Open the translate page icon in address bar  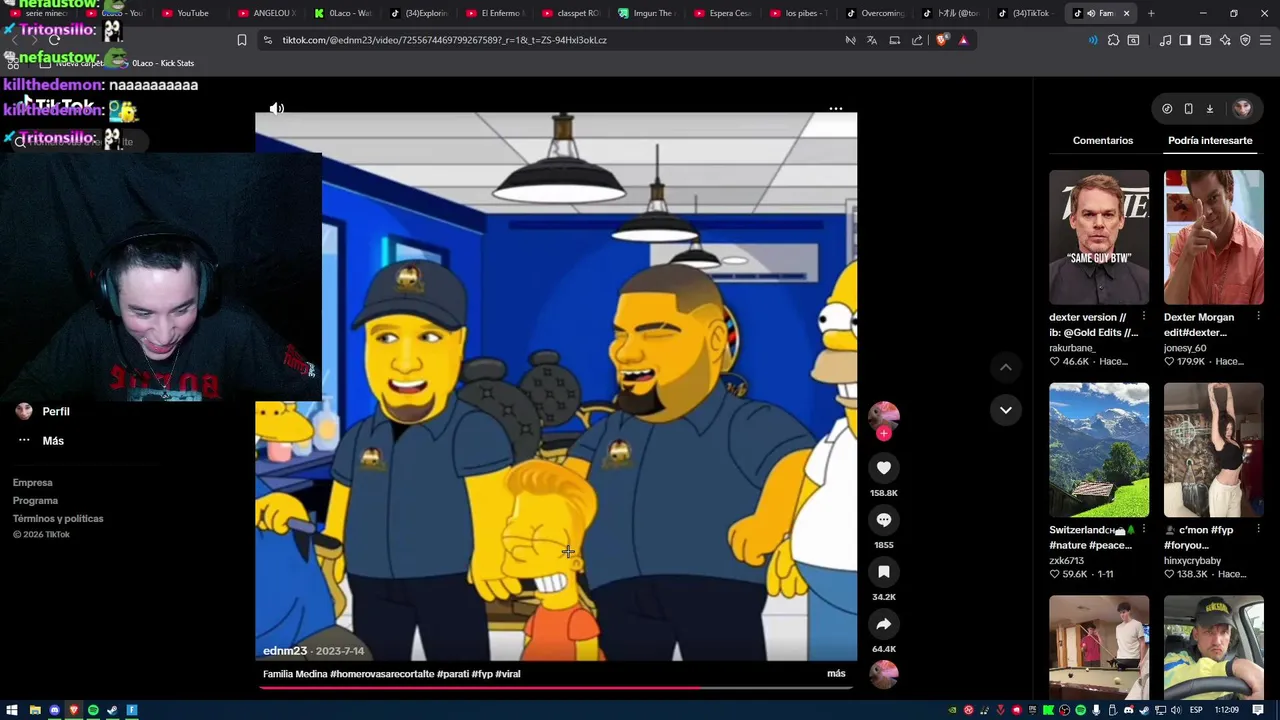pyautogui.click(x=872, y=40)
